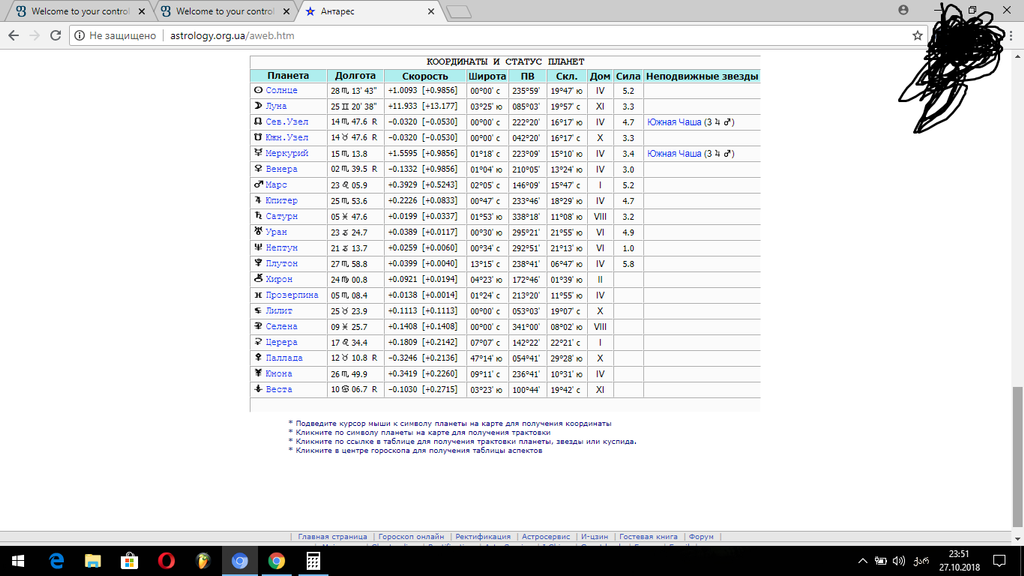Click the Windows Start button
The width and height of the screenshot is (1024, 576).
pyautogui.click(x=17, y=561)
